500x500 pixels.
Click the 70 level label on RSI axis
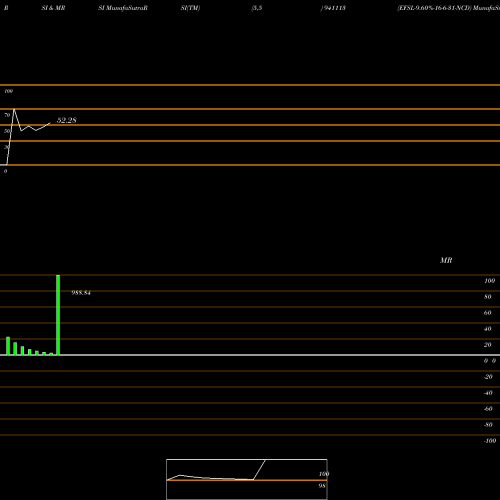tap(7, 115)
